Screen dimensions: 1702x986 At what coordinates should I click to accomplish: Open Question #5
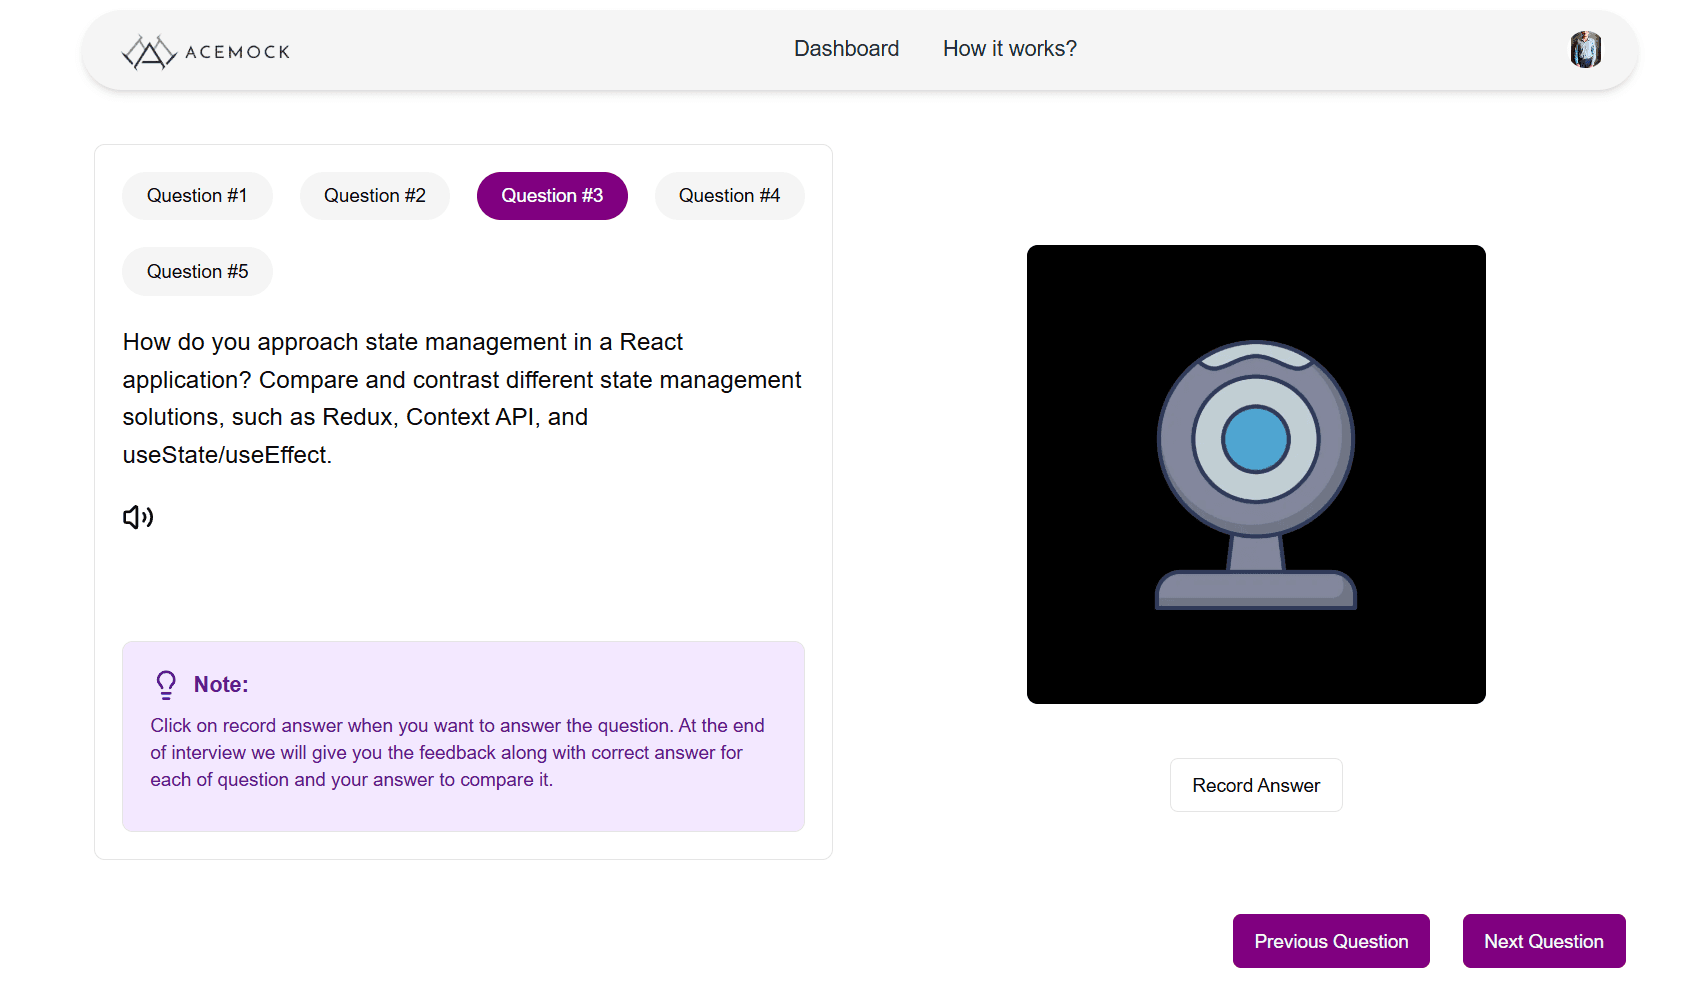point(197,271)
